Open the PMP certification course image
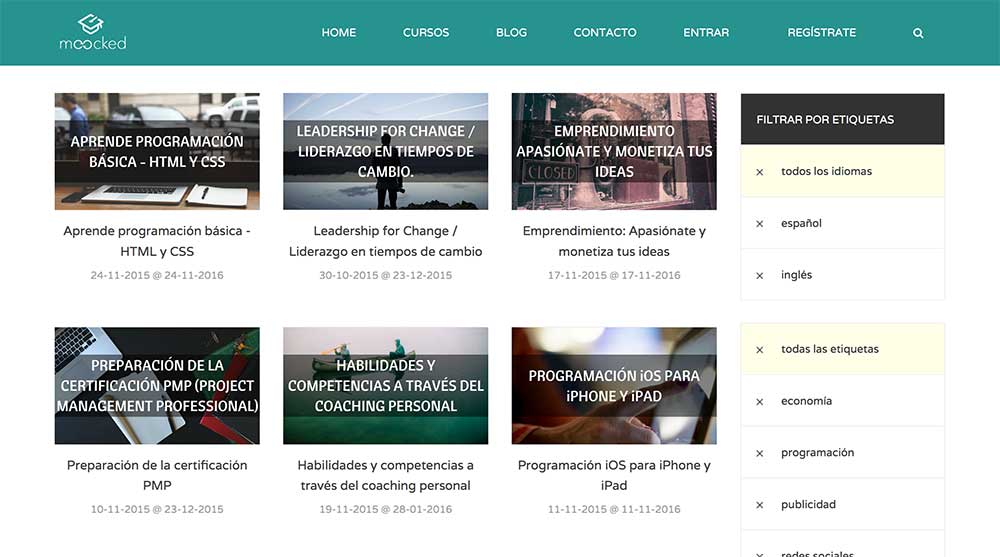 coord(157,385)
